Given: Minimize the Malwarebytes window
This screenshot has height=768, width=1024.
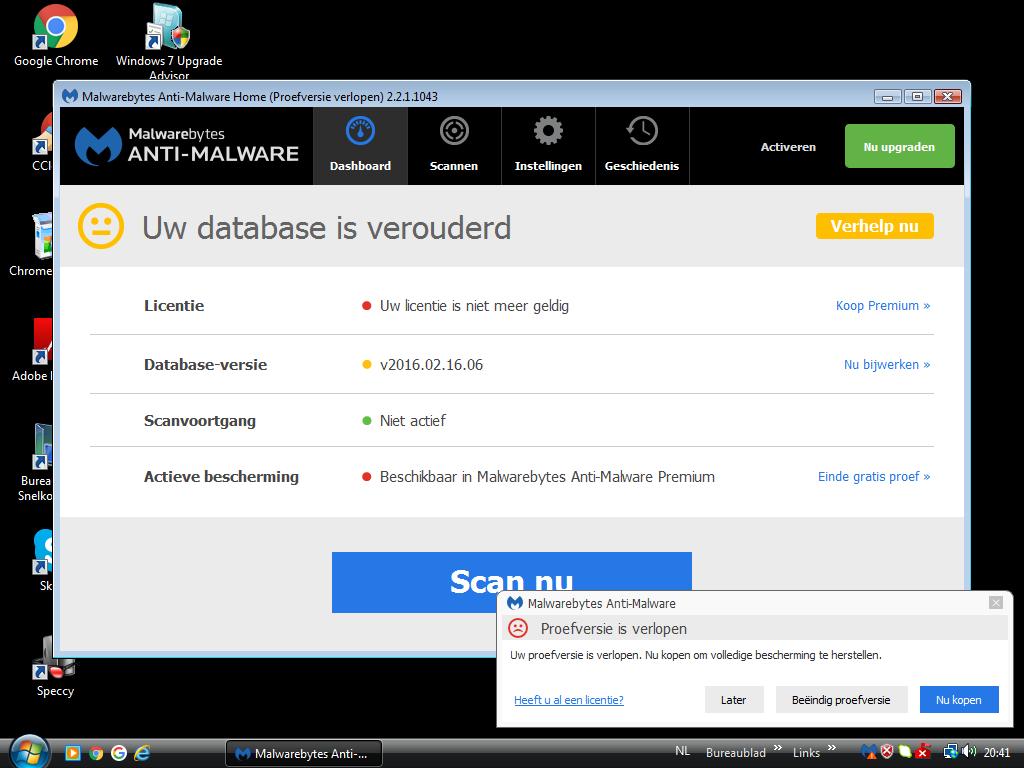Looking at the screenshot, I should pos(888,97).
